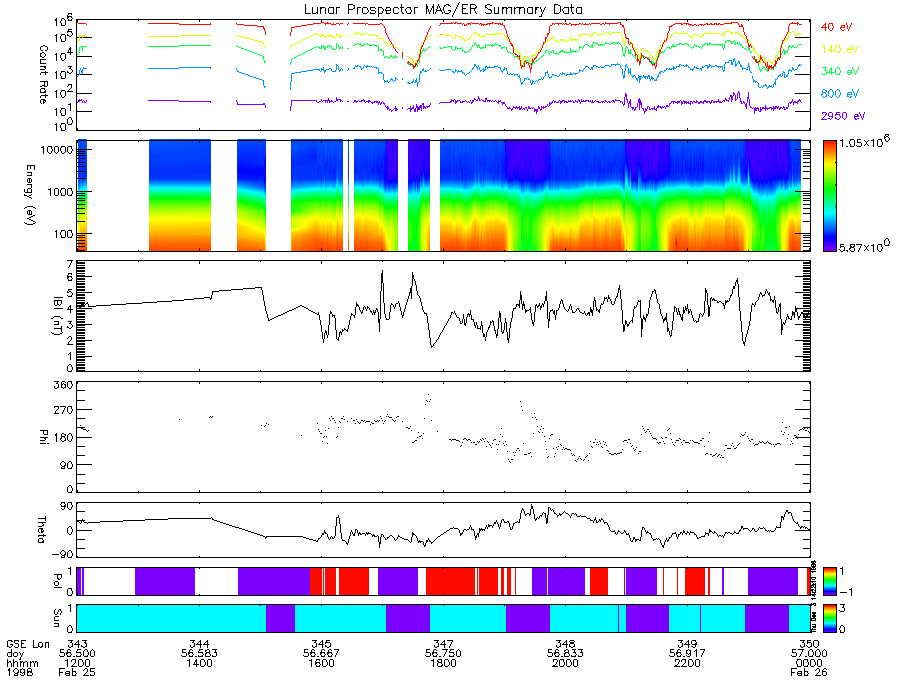The image size is (900, 700).
Task: Click the color bar minimum '5.87x10^0'
Action: click(x=864, y=246)
